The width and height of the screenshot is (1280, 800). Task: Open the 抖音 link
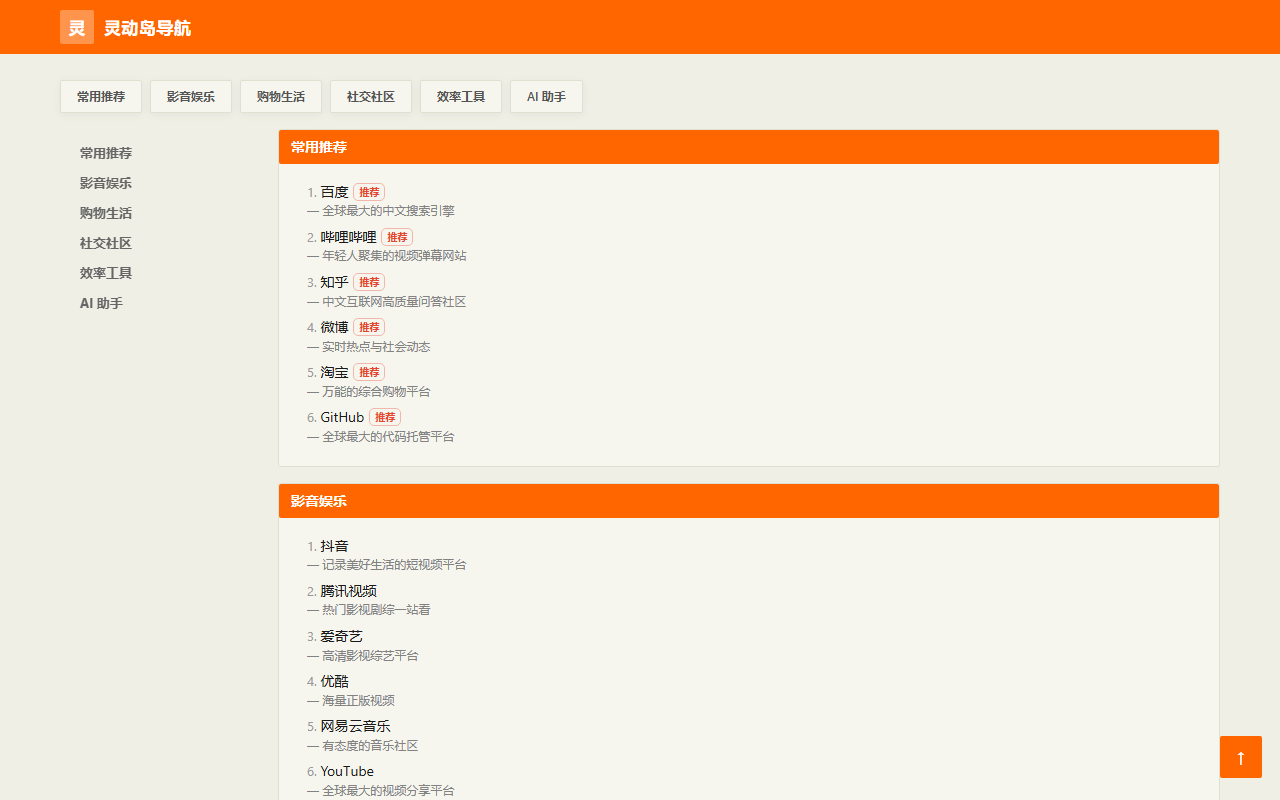click(x=335, y=546)
